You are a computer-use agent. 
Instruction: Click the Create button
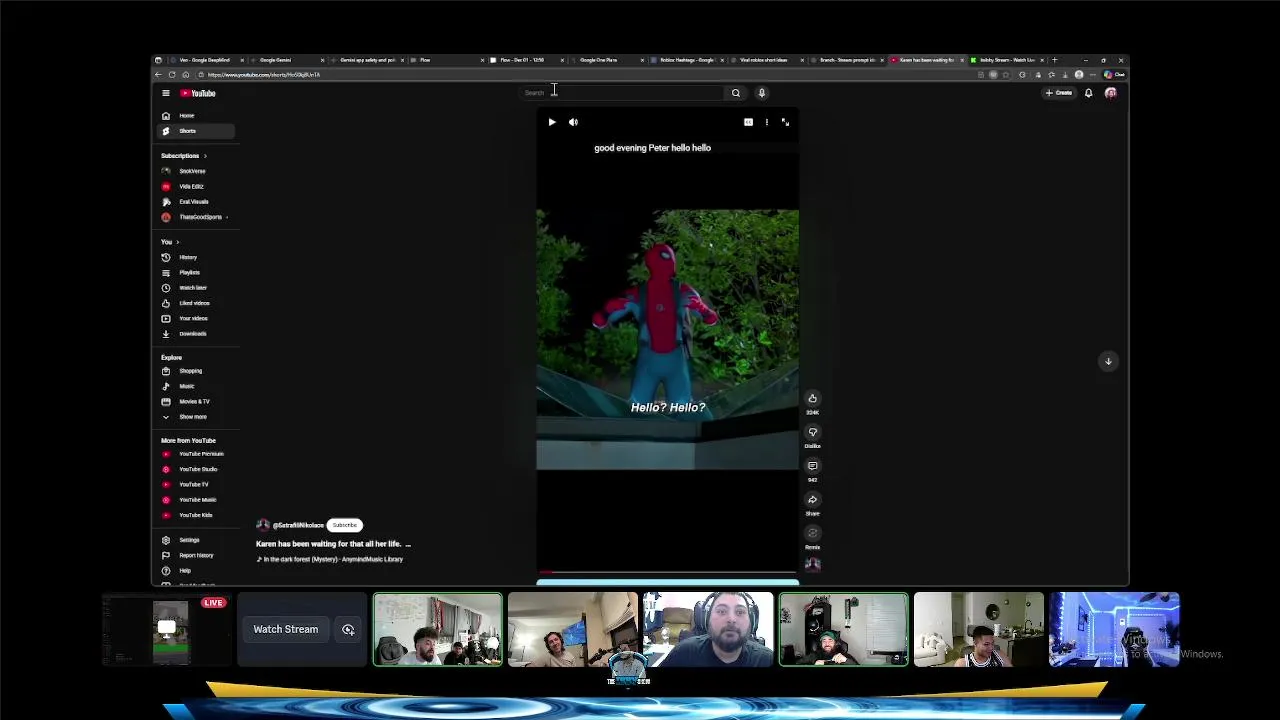tap(1058, 93)
